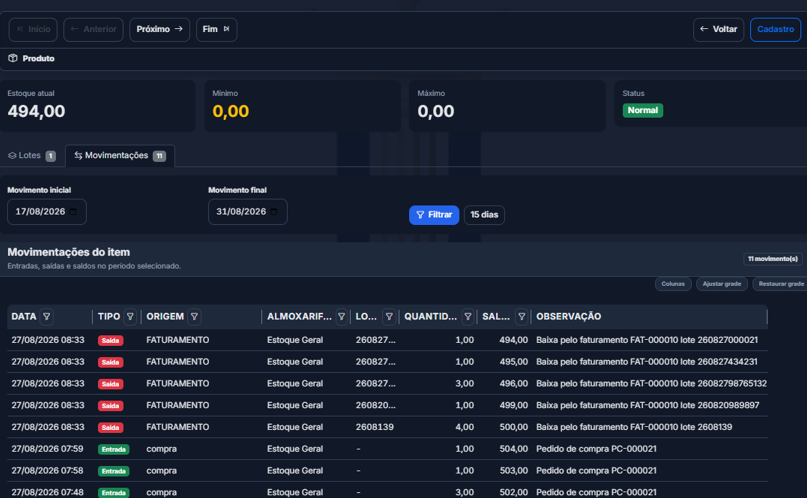Jump to Fim record
The height and width of the screenshot is (498, 807).
coord(216,29)
